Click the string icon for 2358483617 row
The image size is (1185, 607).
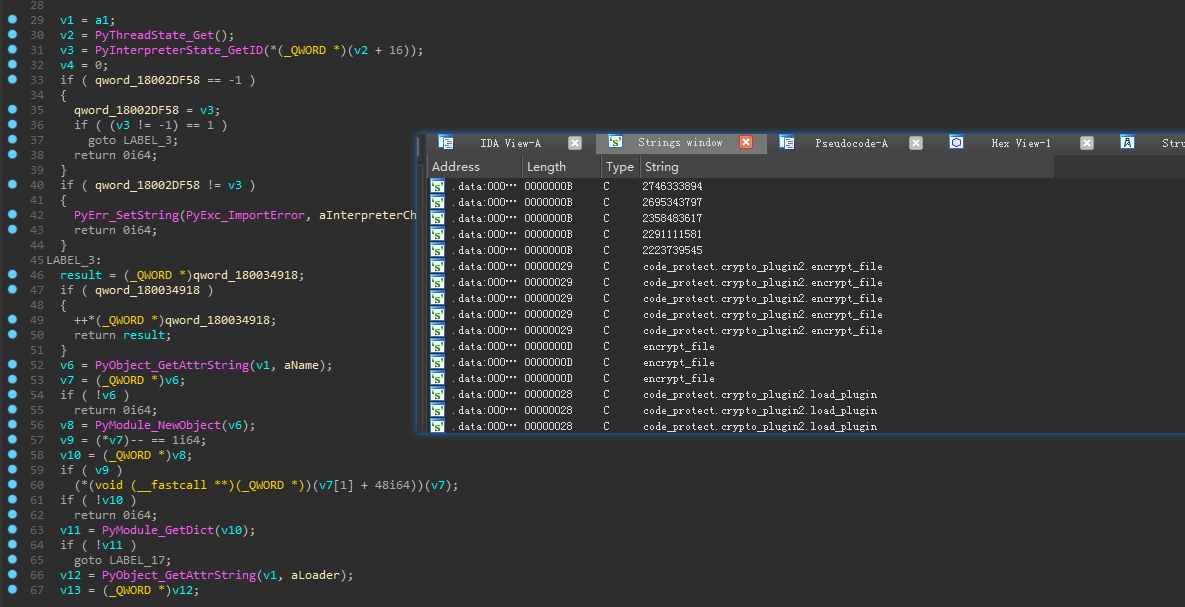click(x=438, y=218)
